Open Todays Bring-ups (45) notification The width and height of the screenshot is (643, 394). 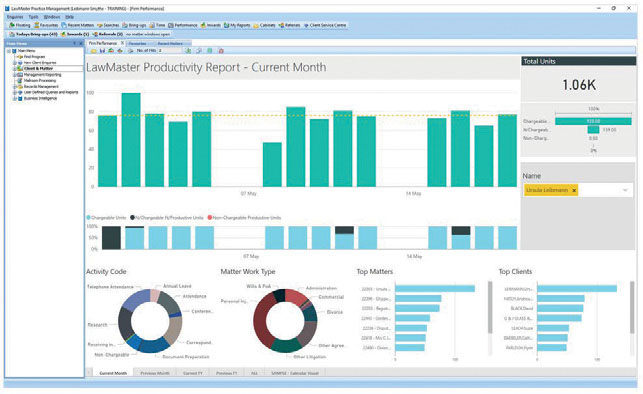33,34
